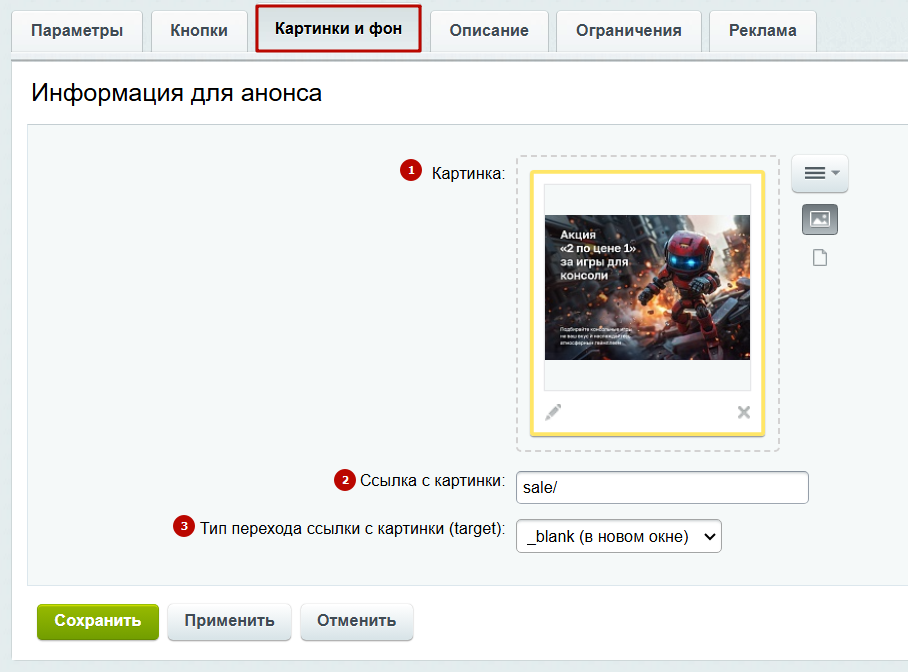Open the Кнопки tab
908x672 pixels.
point(199,31)
